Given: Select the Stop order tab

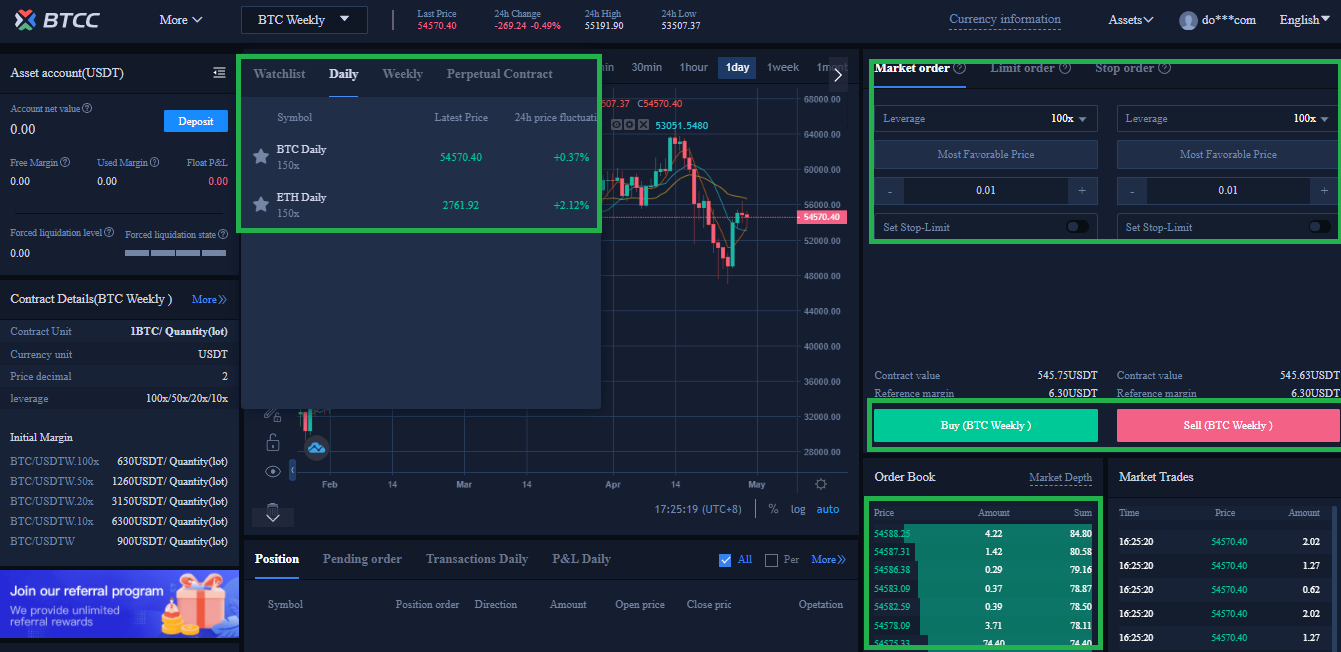Looking at the screenshot, I should coord(1124,68).
